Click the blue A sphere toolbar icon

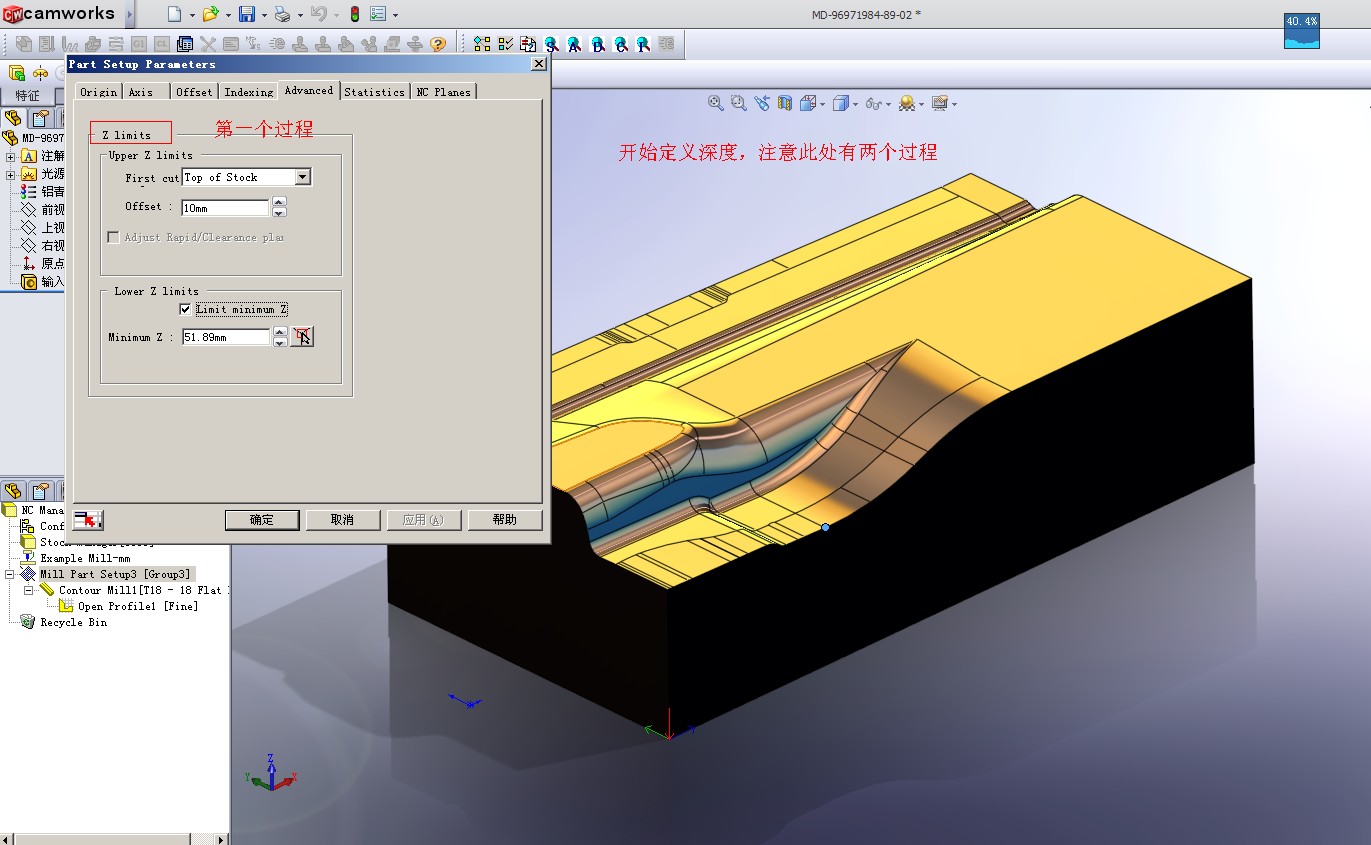(575, 44)
